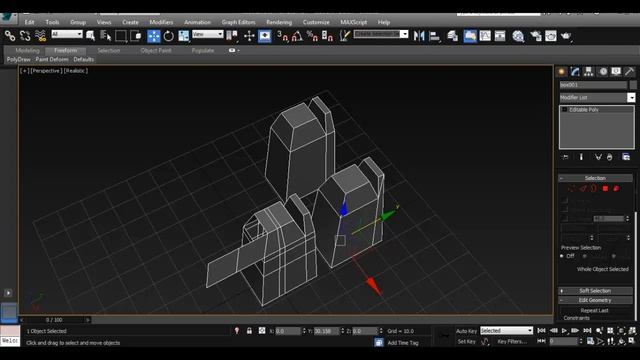Open the ribbon options dropdown arrow
640x360 pixels.
[238, 51]
